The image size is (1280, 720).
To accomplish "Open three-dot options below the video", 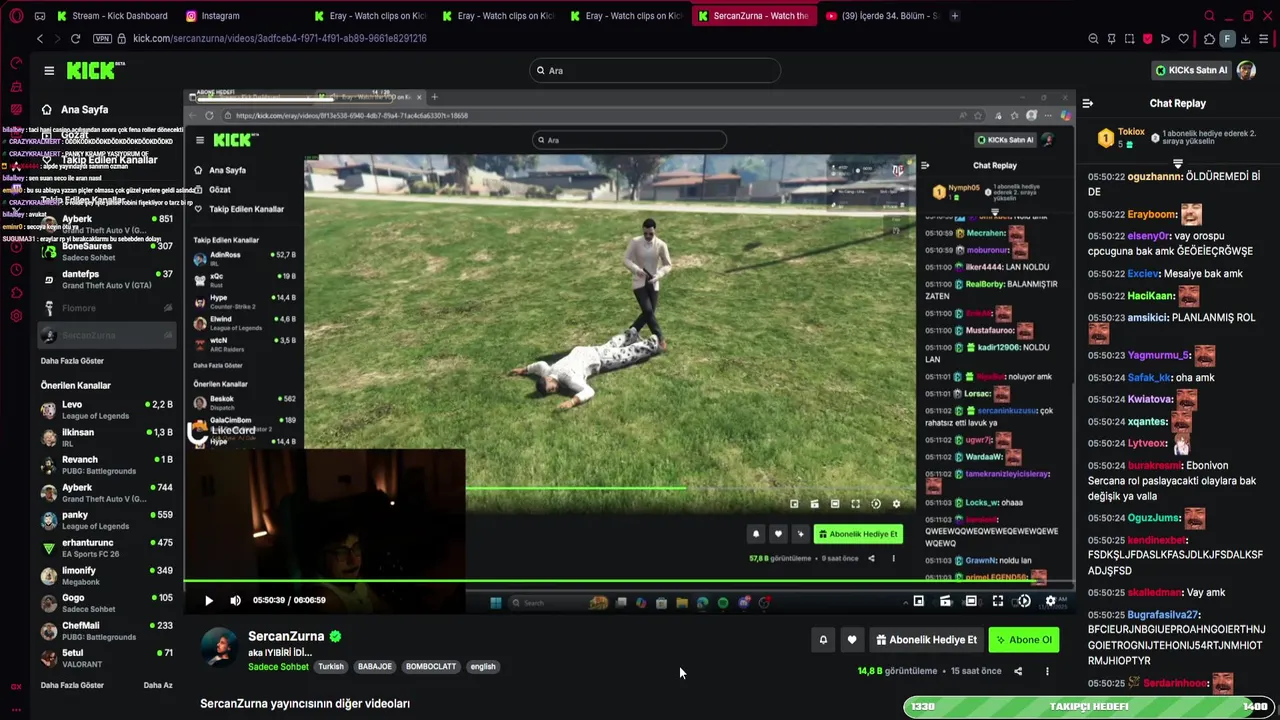I will click(x=1047, y=671).
